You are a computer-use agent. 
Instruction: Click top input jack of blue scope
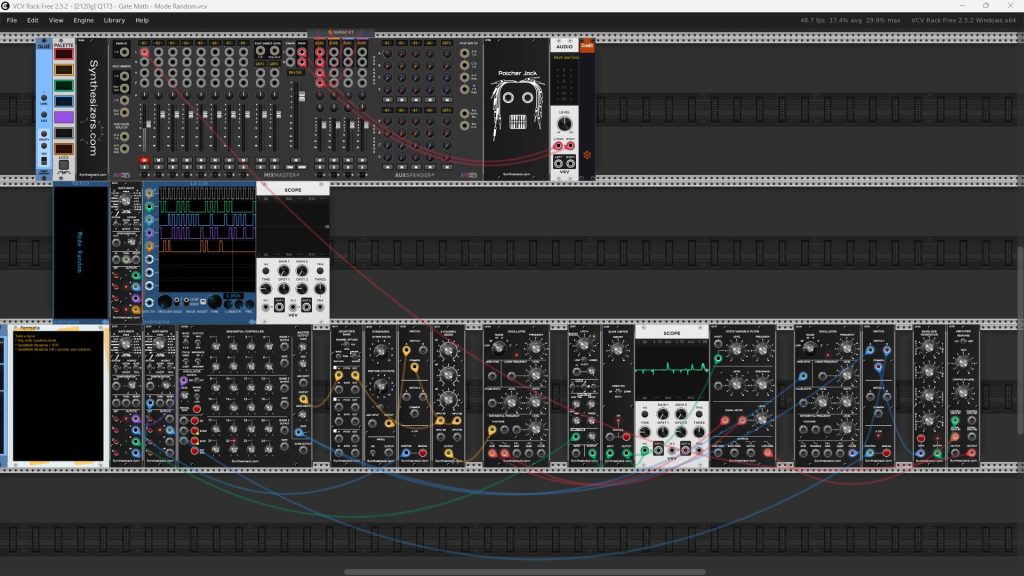coord(150,194)
